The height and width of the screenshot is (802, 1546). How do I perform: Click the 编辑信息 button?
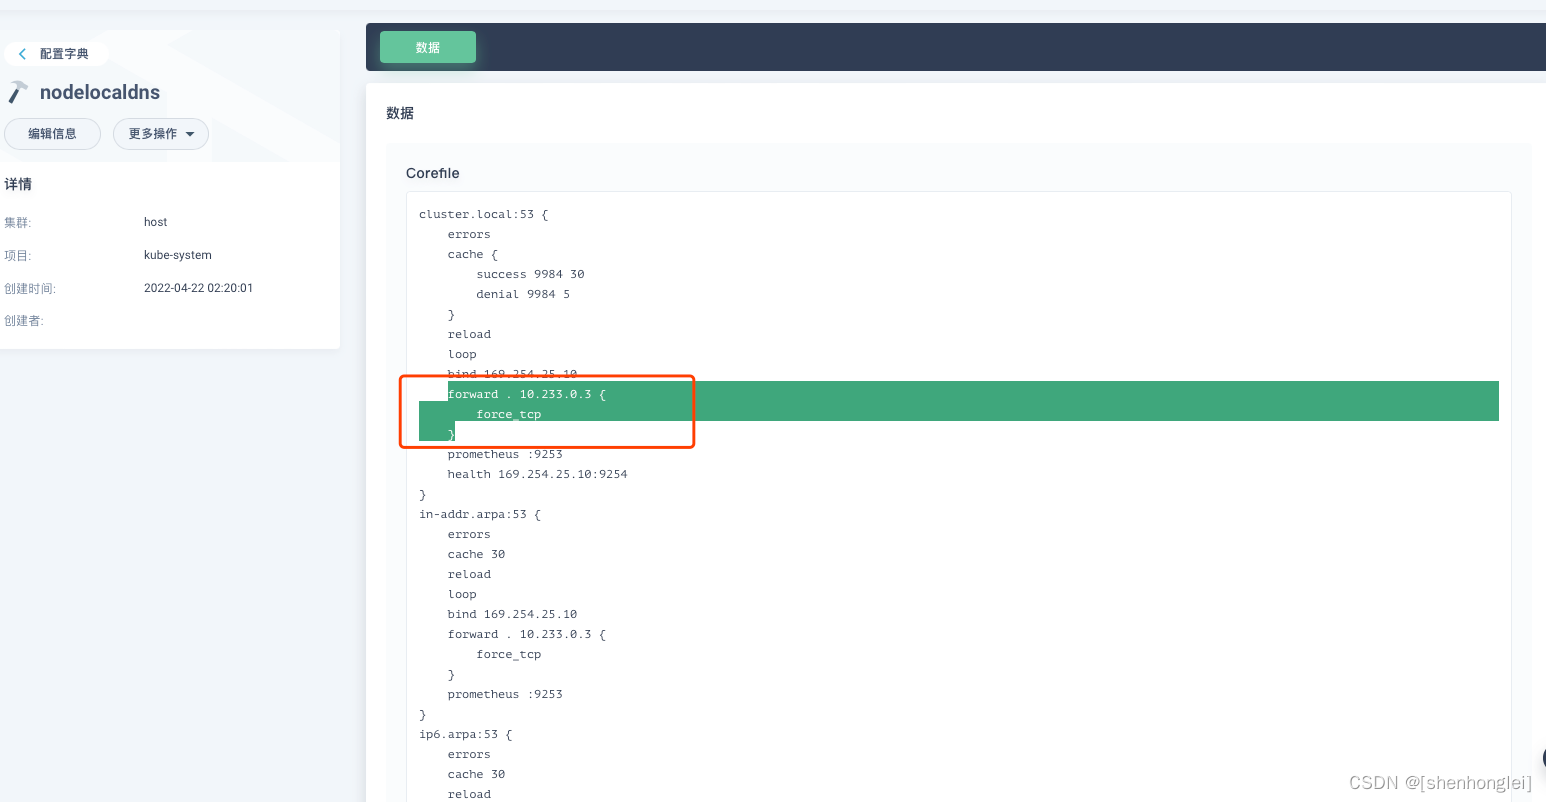pos(52,133)
